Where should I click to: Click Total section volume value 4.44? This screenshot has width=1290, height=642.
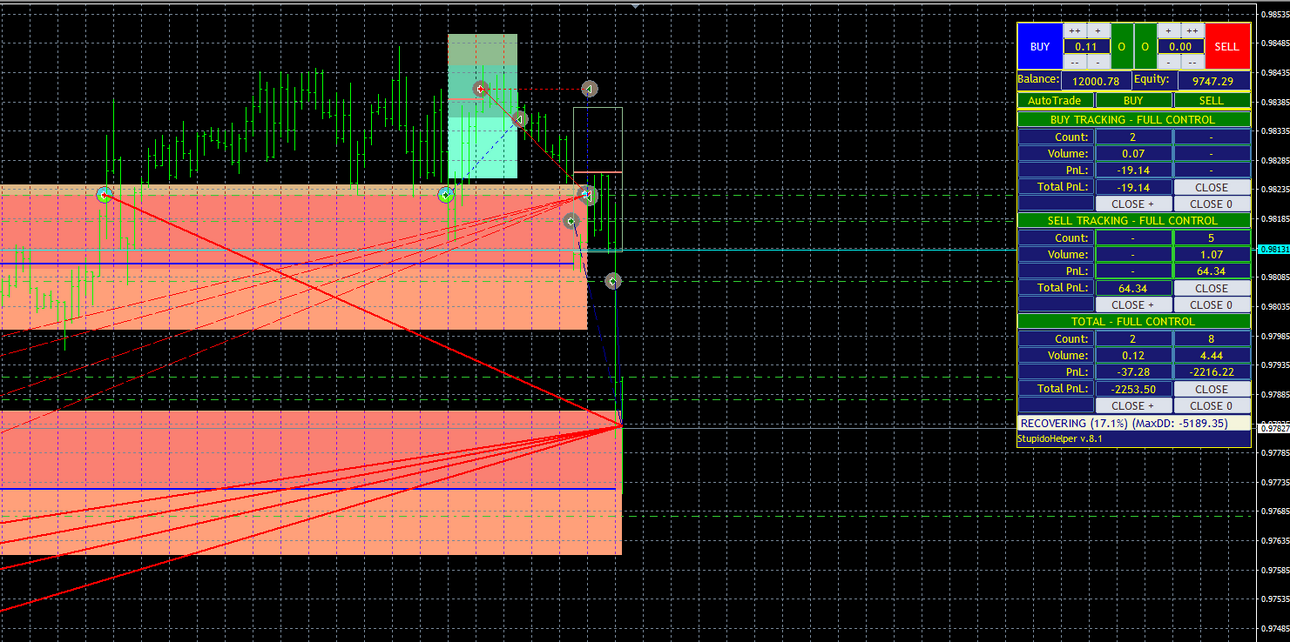(1212, 355)
